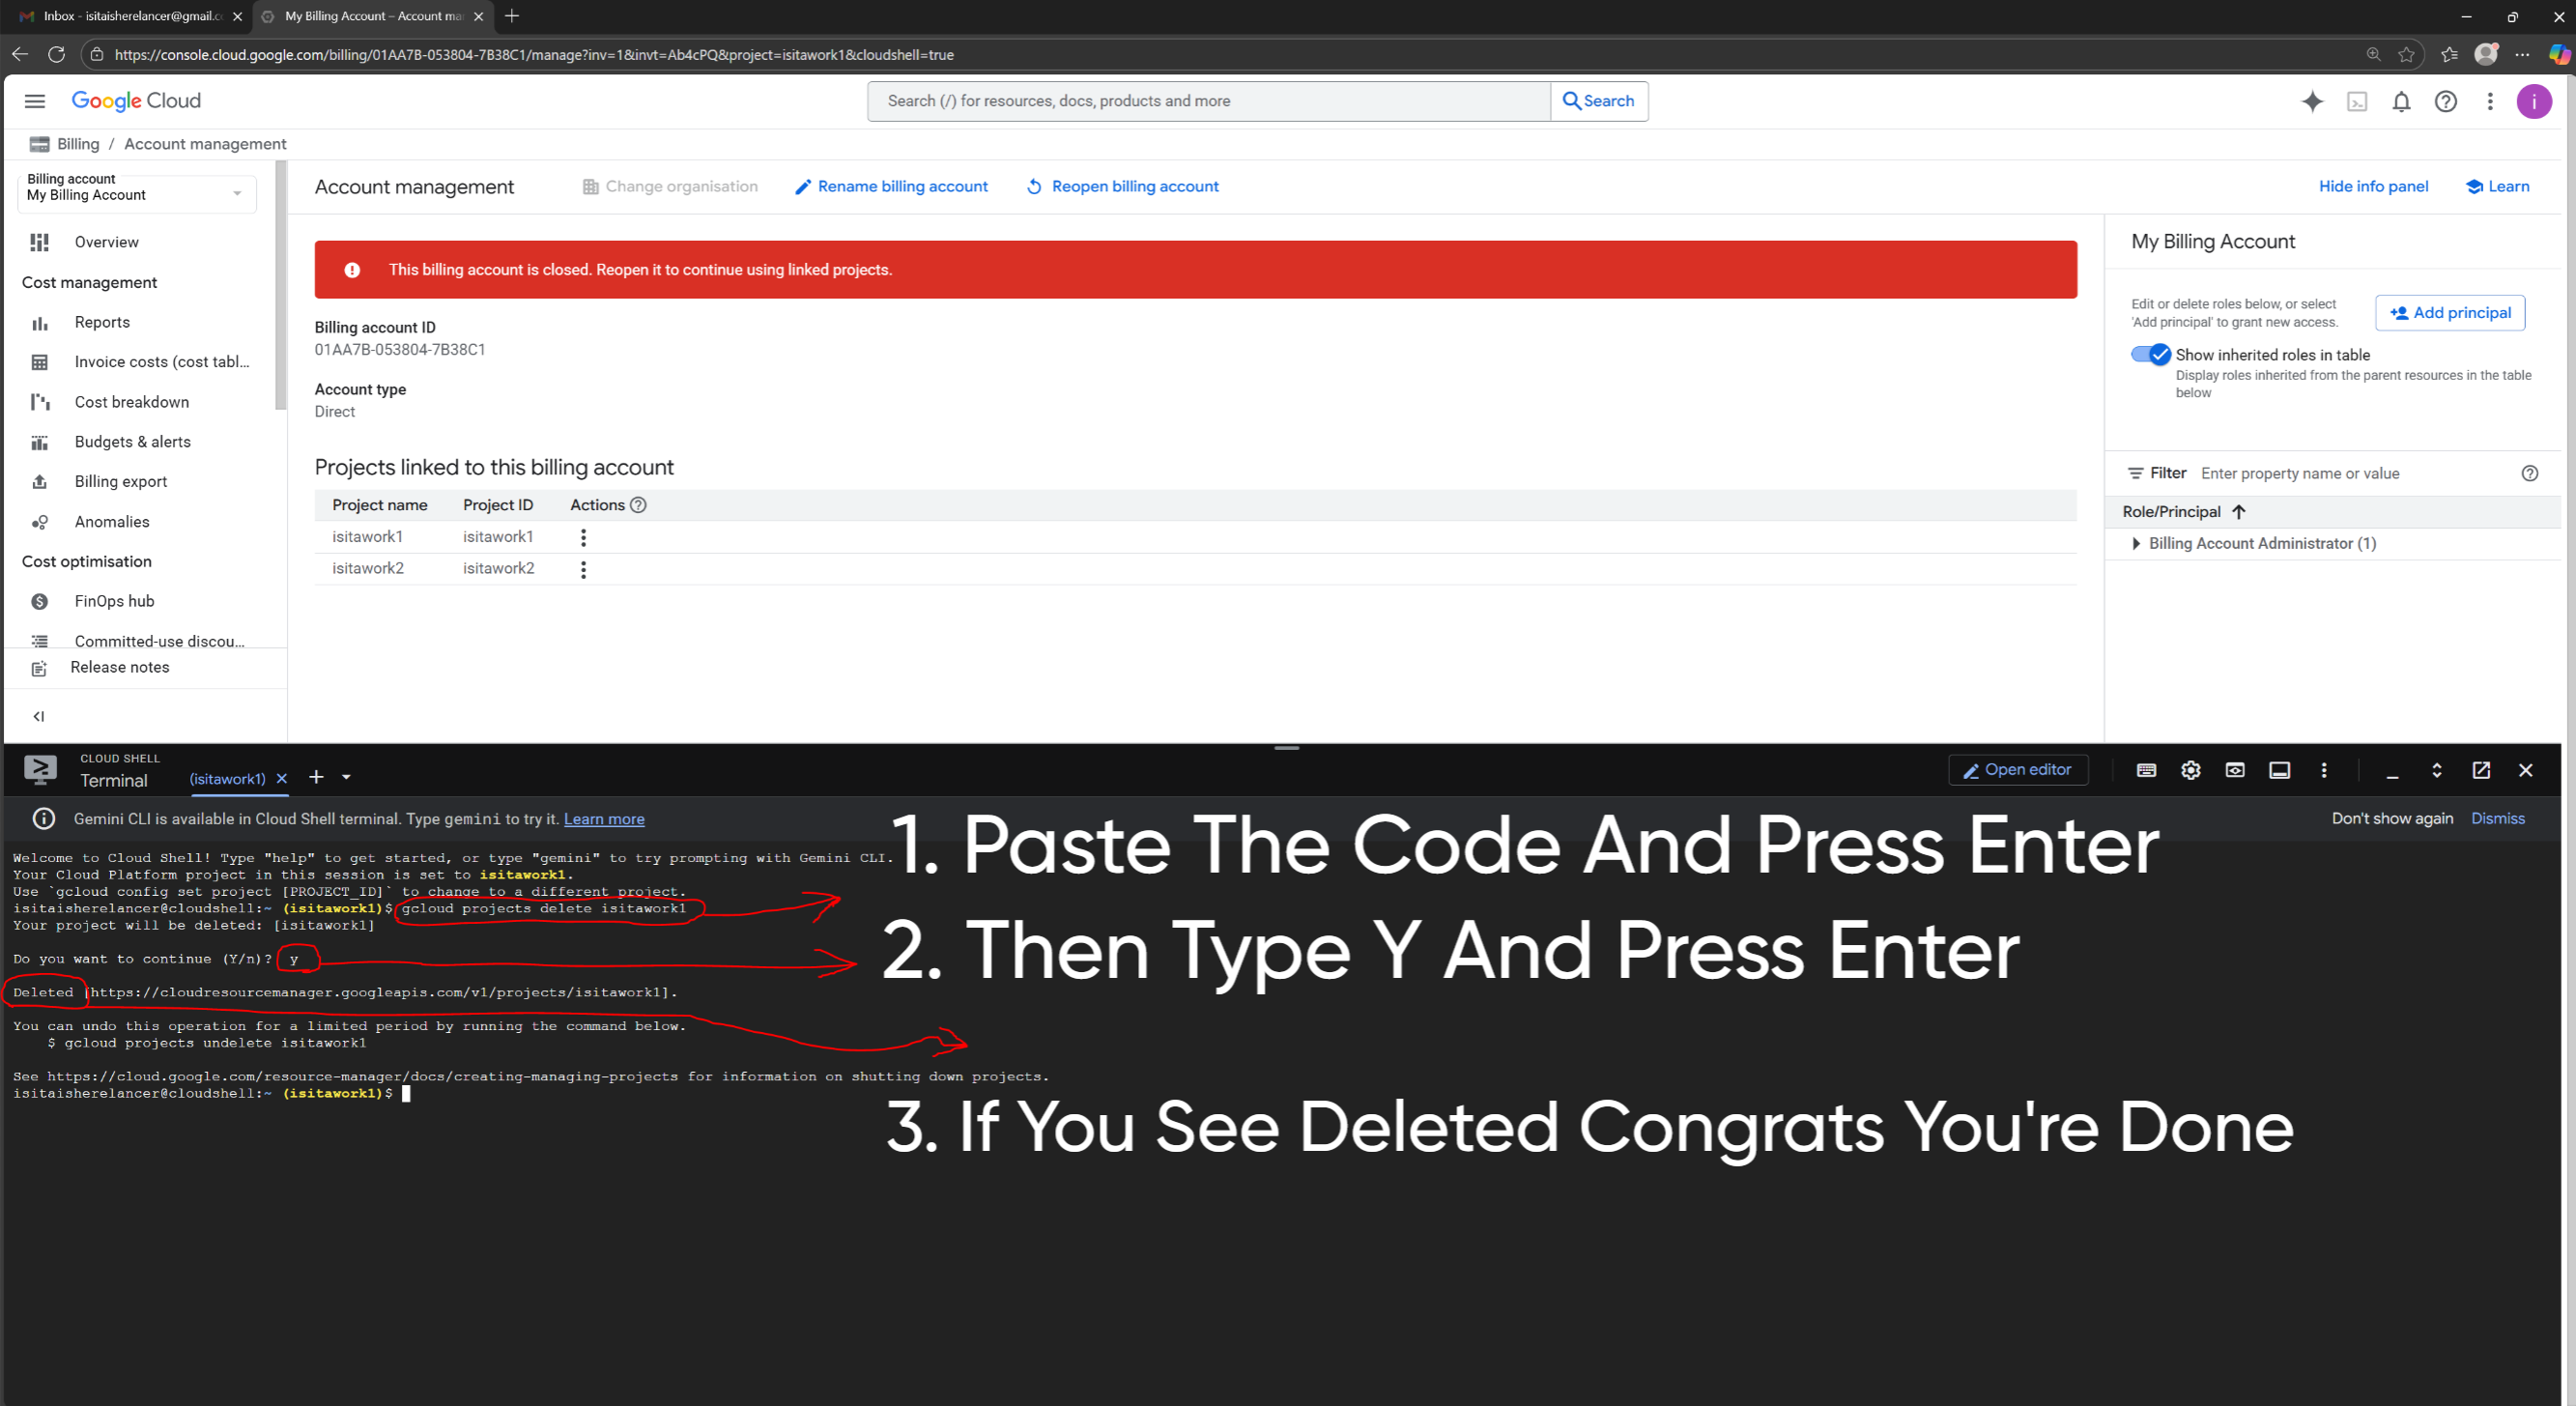The height and width of the screenshot is (1406, 2576).
Task: Open the Gemini AI assistant sparkle icon
Action: tap(2312, 101)
